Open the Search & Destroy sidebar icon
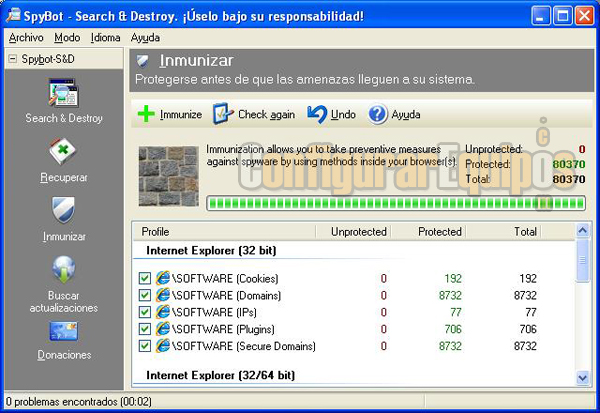This screenshot has width=600, height=413. pos(64,93)
